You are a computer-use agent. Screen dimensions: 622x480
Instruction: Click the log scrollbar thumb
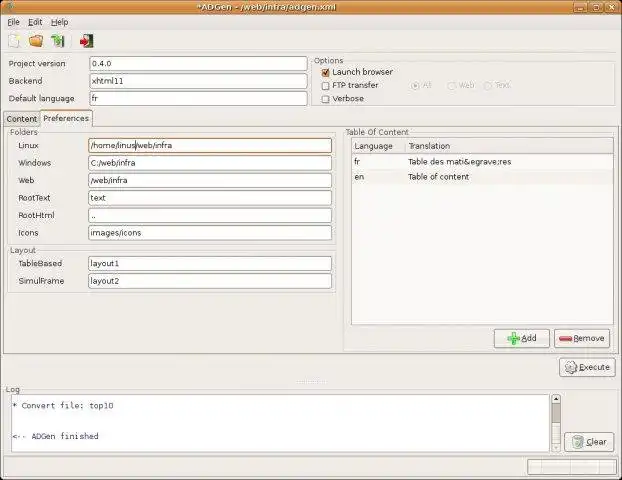[556, 413]
